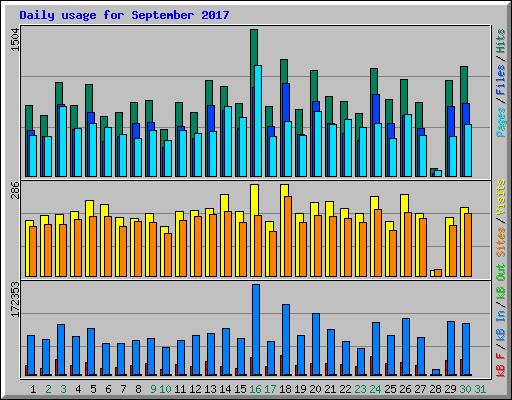The width and height of the screenshot is (512, 400).
Task: Click the cyan pages bar for day 16
Action: tap(258, 121)
